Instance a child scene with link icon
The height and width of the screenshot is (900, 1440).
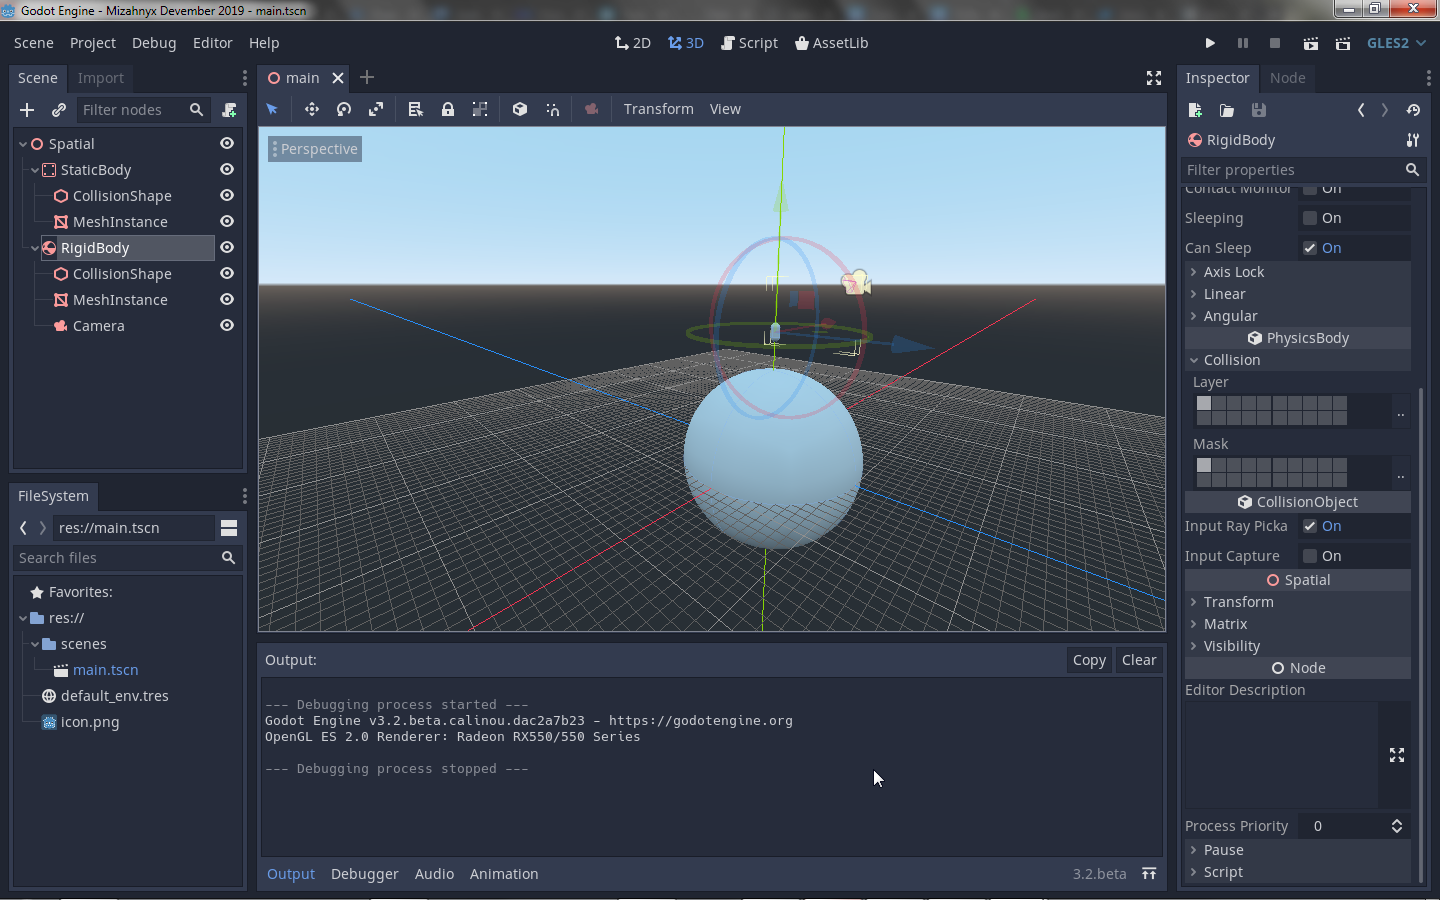coord(59,110)
